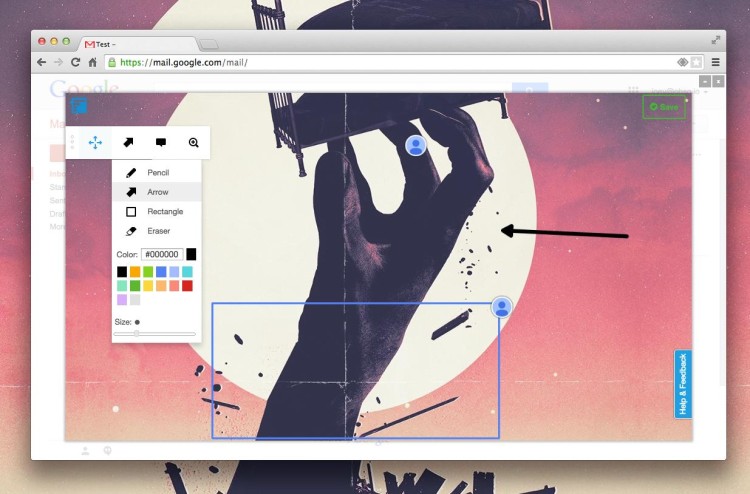The height and width of the screenshot is (494, 750).
Task: Click the current color preview beside the hex field
Action: [x=191, y=254]
